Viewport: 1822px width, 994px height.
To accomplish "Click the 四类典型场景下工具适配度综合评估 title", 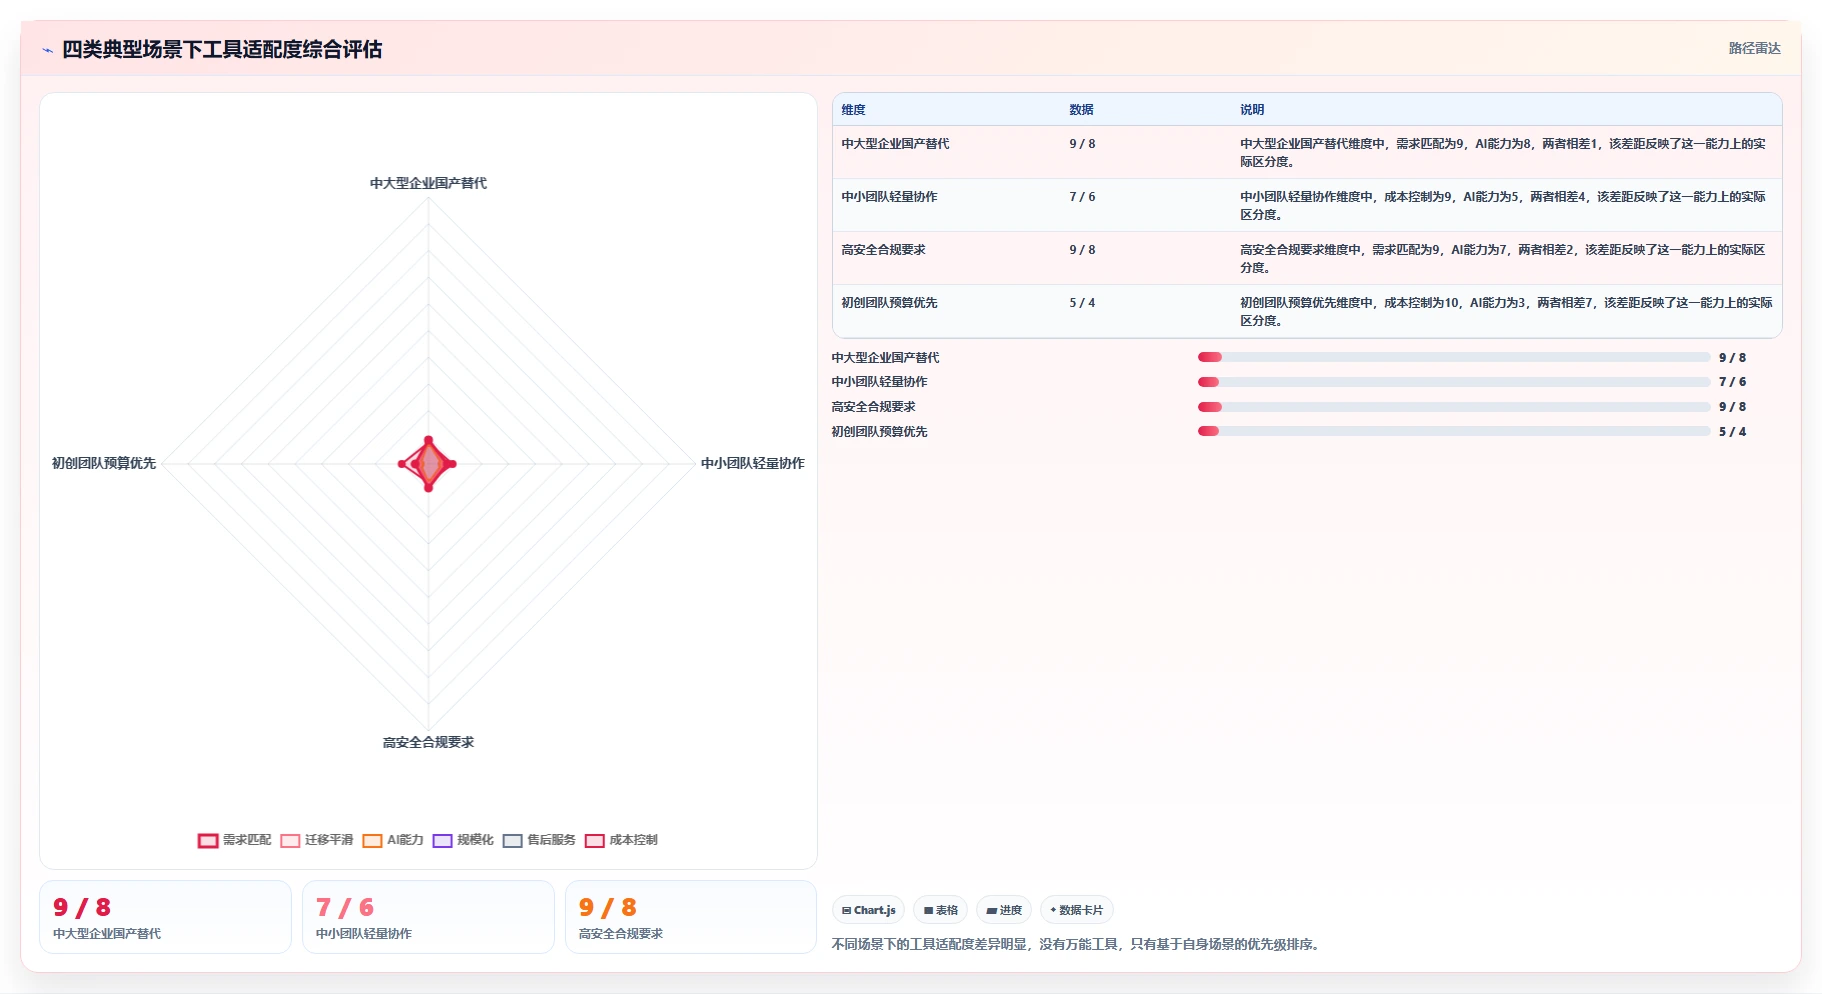I will (x=222, y=49).
